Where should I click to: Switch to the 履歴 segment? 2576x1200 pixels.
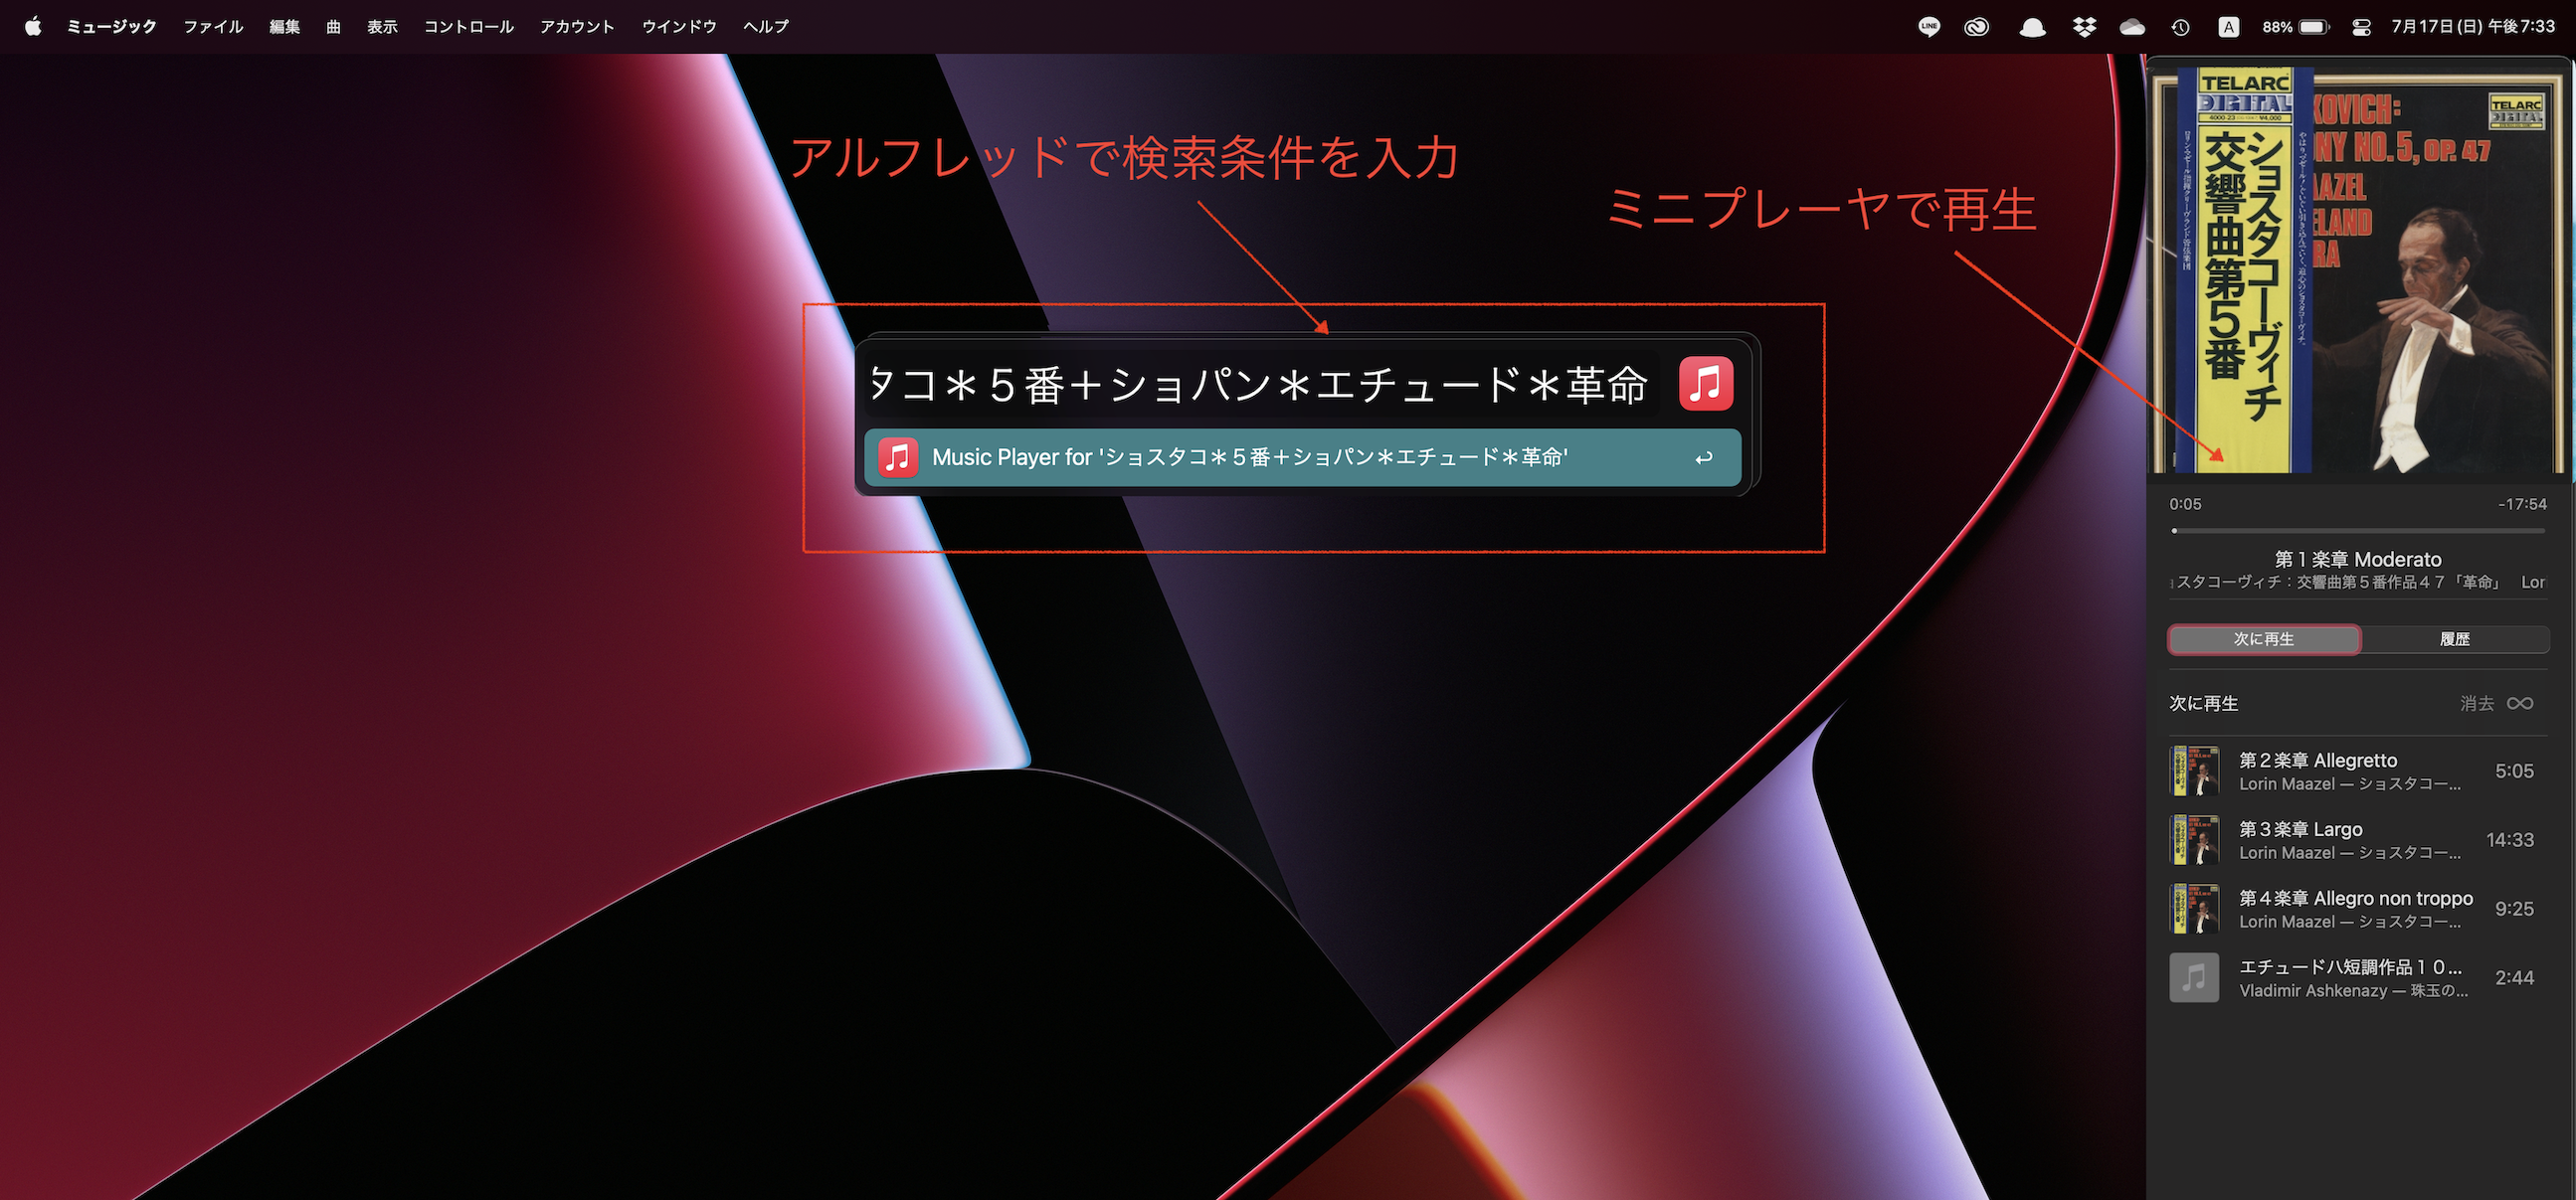click(2454, 639)
